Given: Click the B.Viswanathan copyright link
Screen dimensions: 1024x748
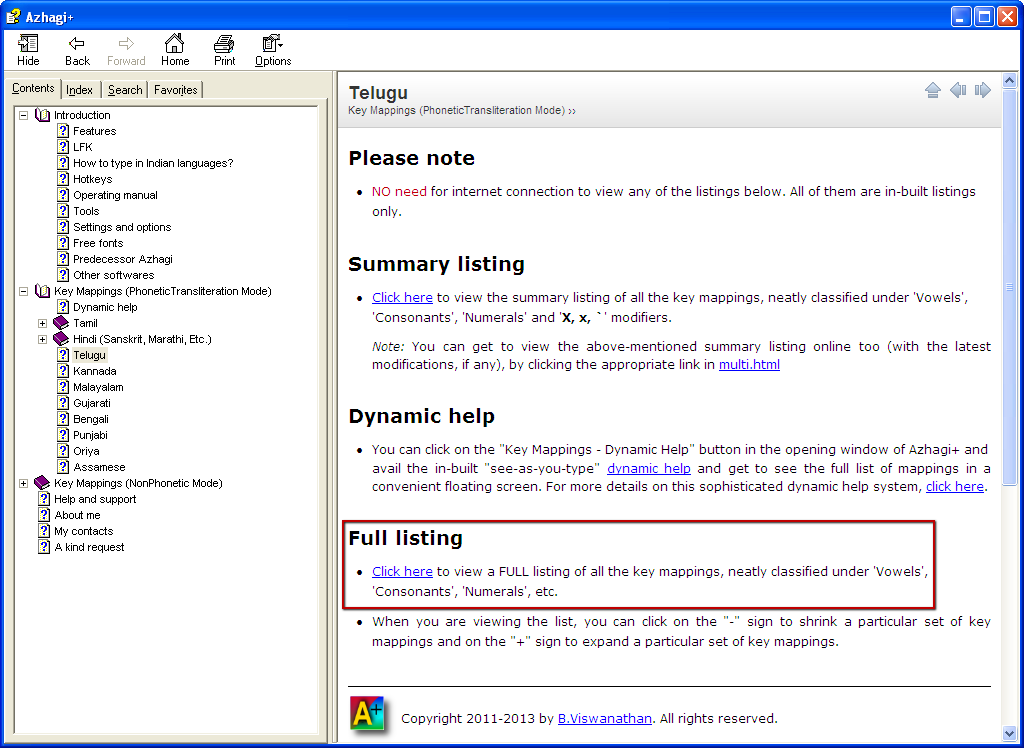Looking at the screenshot, I should click(x=605, y=718).
